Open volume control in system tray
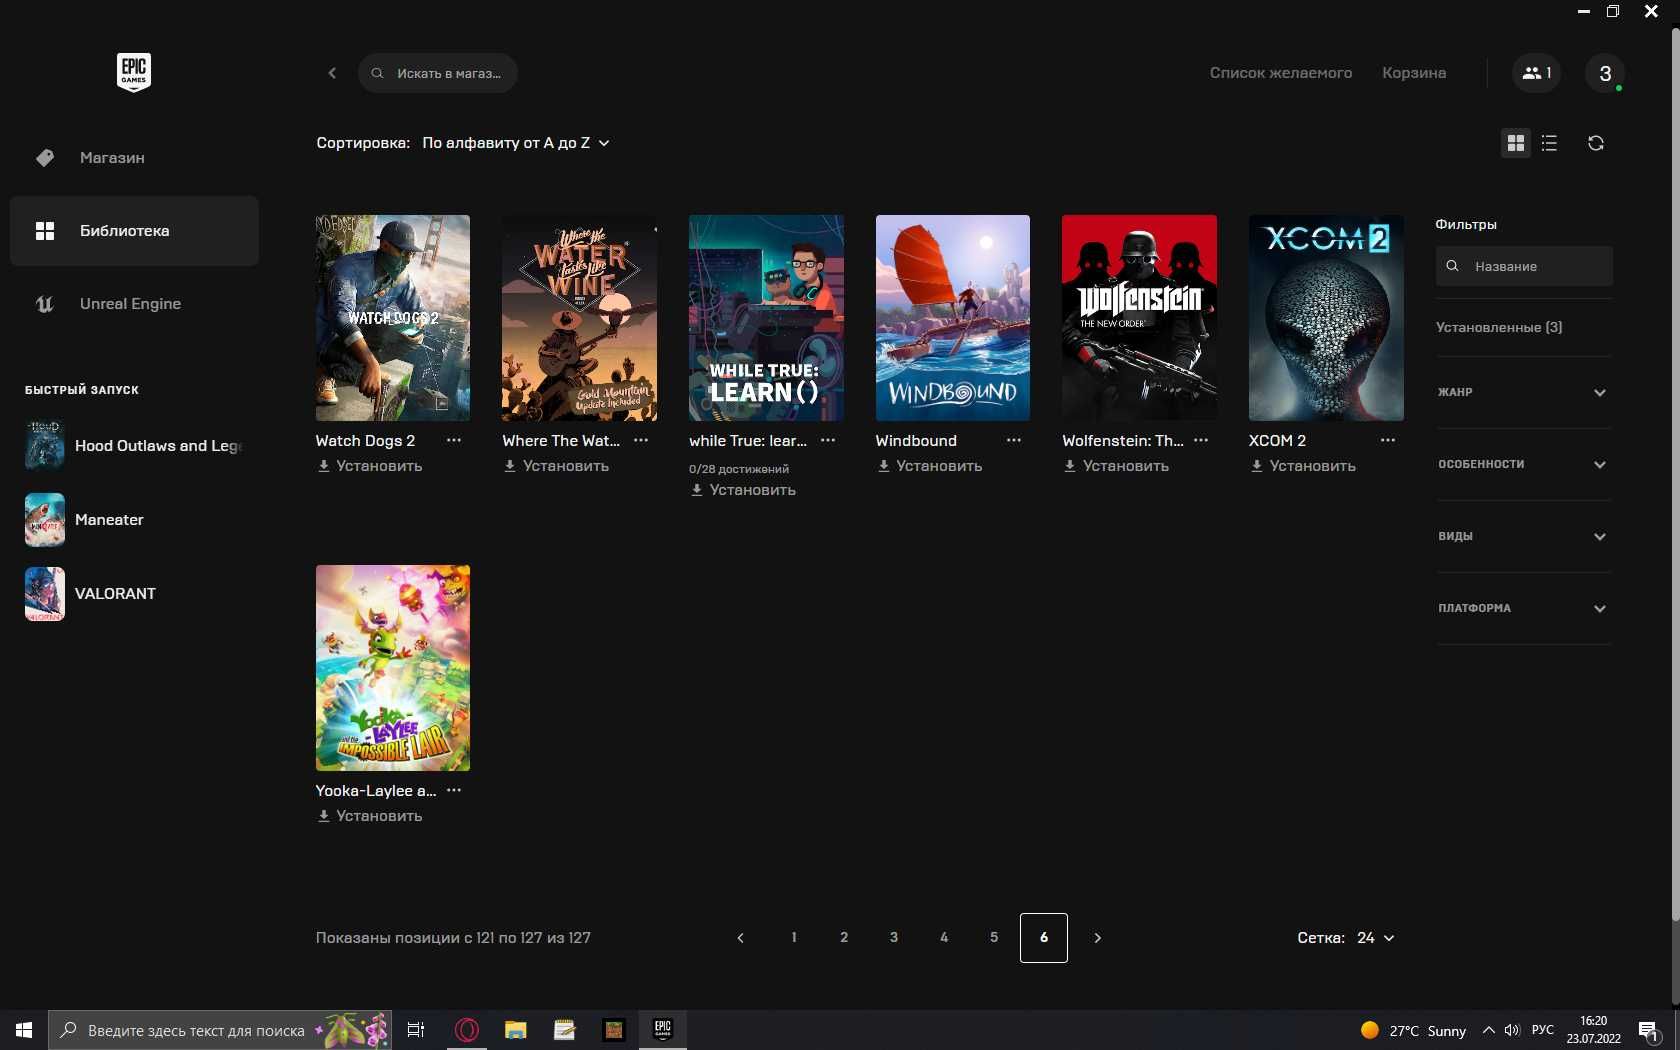 coord(1511,1030)
